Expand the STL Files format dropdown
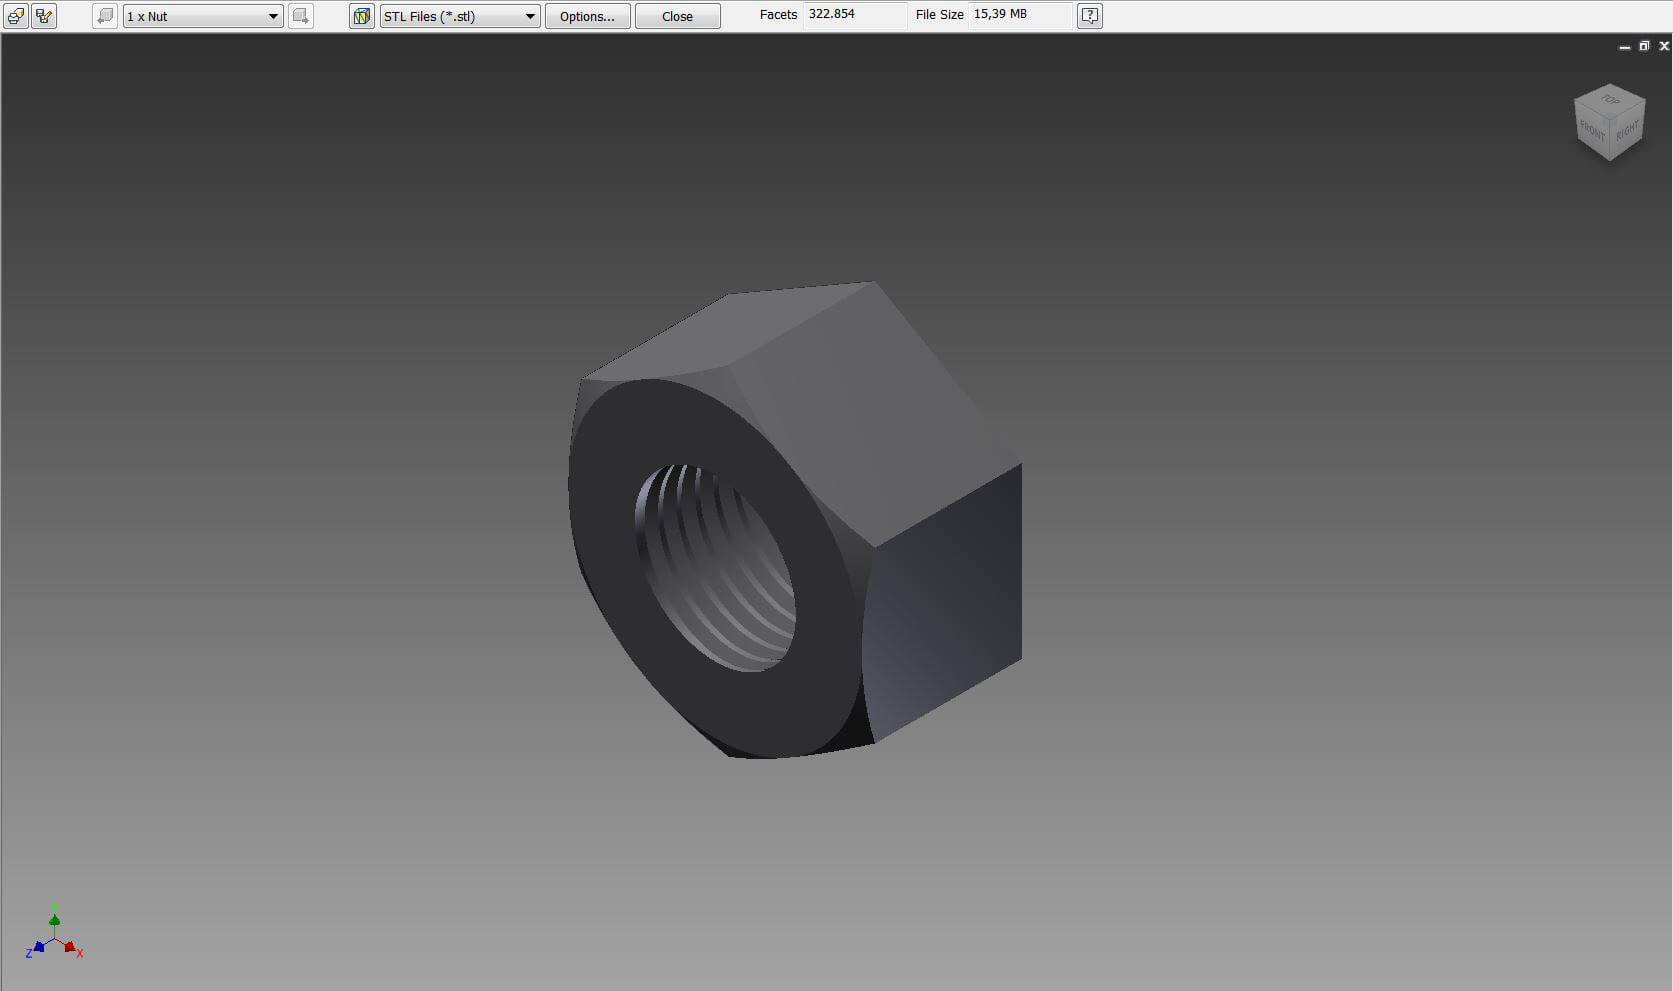 [460, 16]
